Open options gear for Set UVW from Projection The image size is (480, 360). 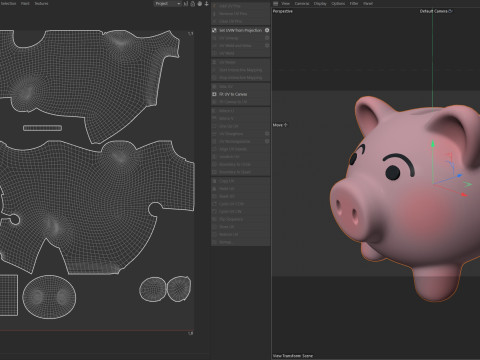point(267,30)
